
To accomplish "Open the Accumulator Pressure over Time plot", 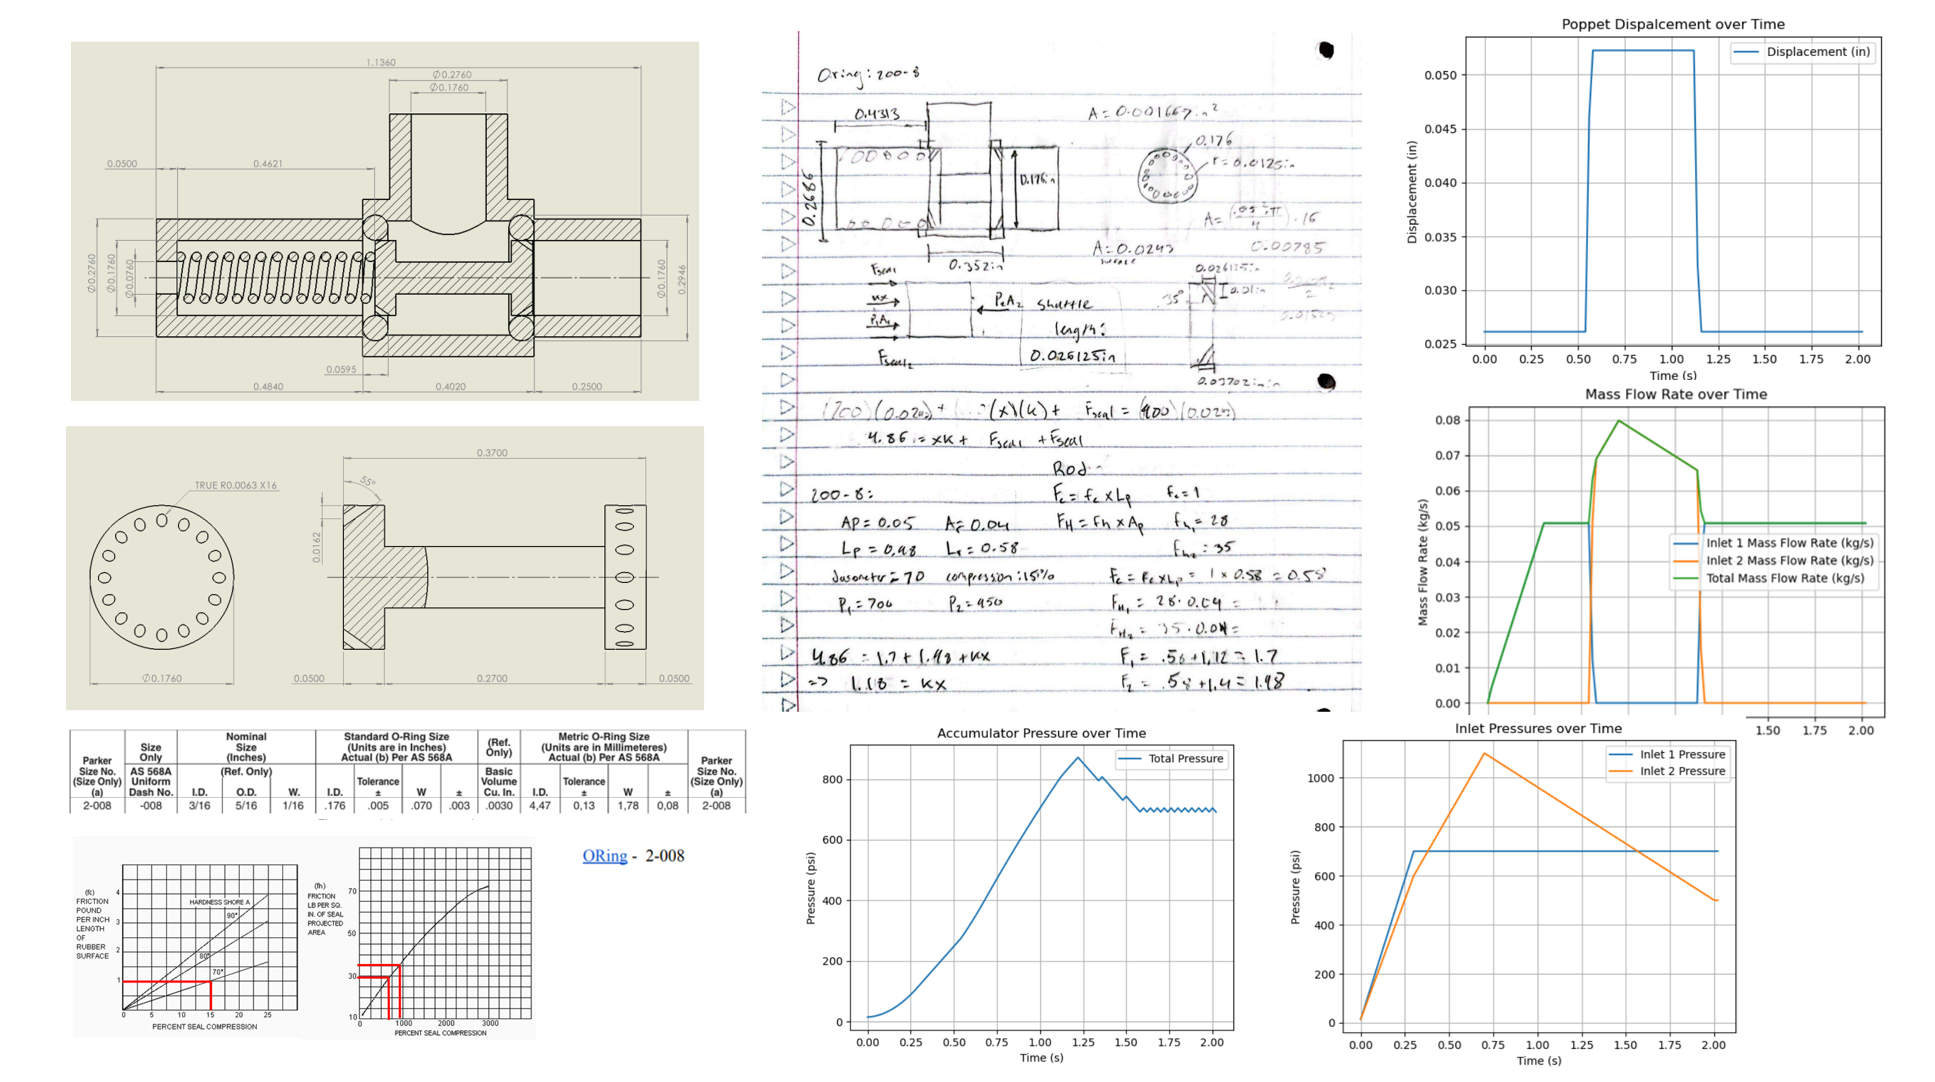I will [1040, 890].
